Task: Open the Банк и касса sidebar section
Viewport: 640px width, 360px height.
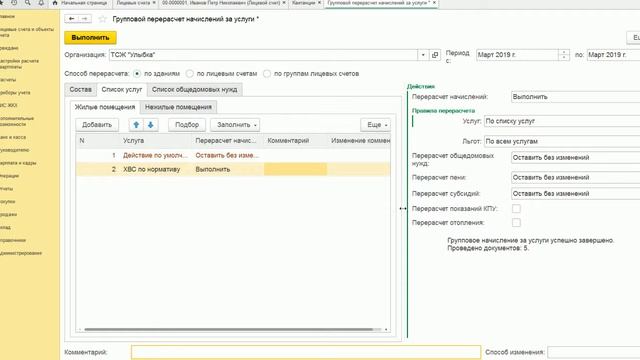Action: (13, 137)
